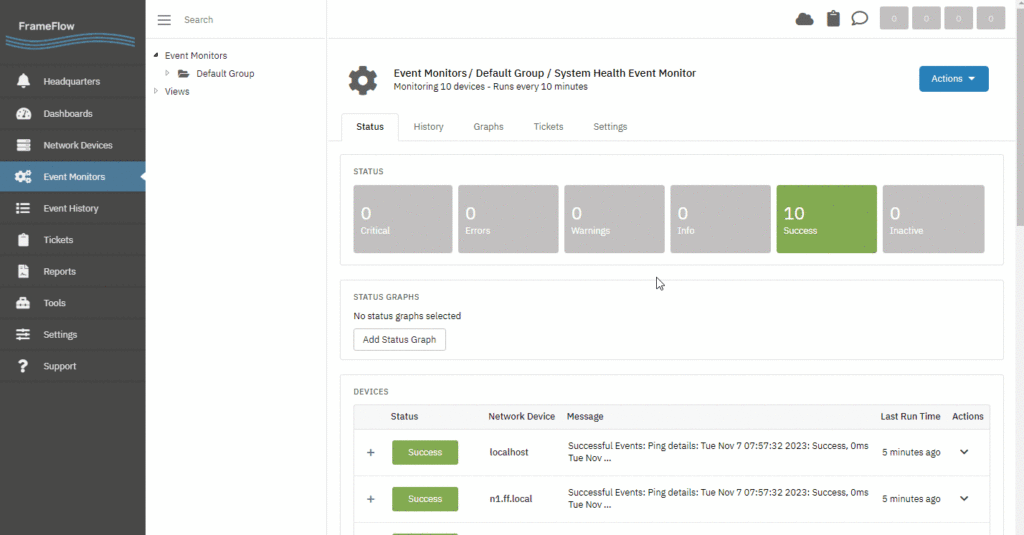Open localhost row actions chevron
Viewport: 1024px width, 535px height.
tap(964, 452)
